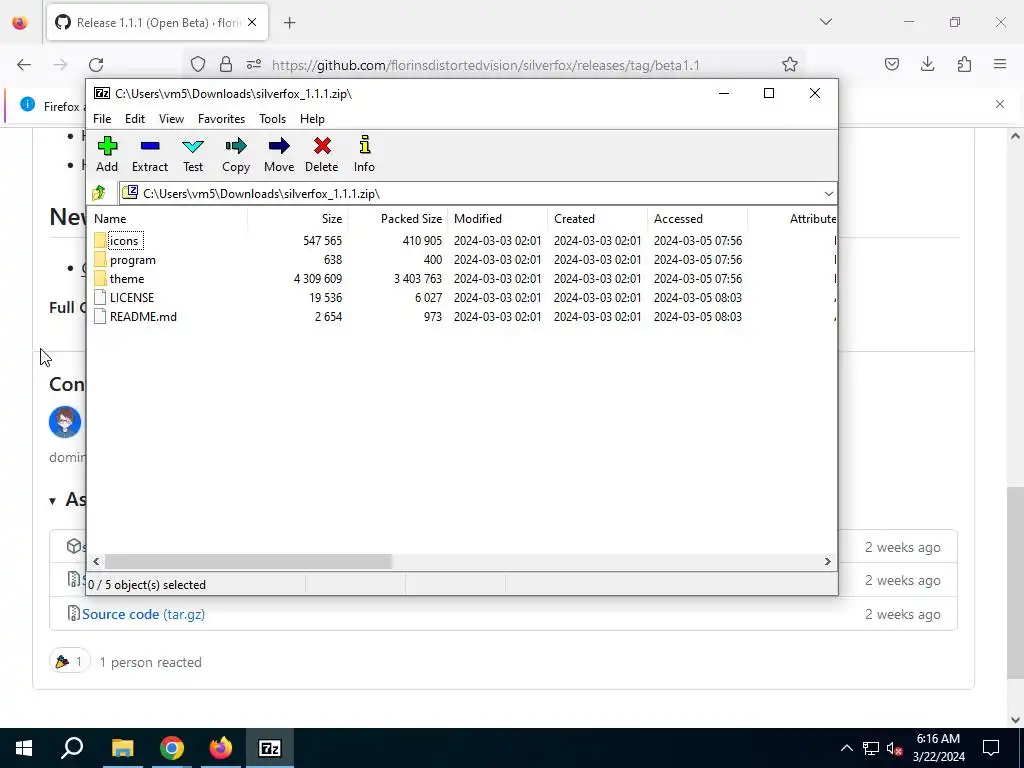Click the Attributes column header
This screenshot has width=1024, height=768.
click(792, 219)
